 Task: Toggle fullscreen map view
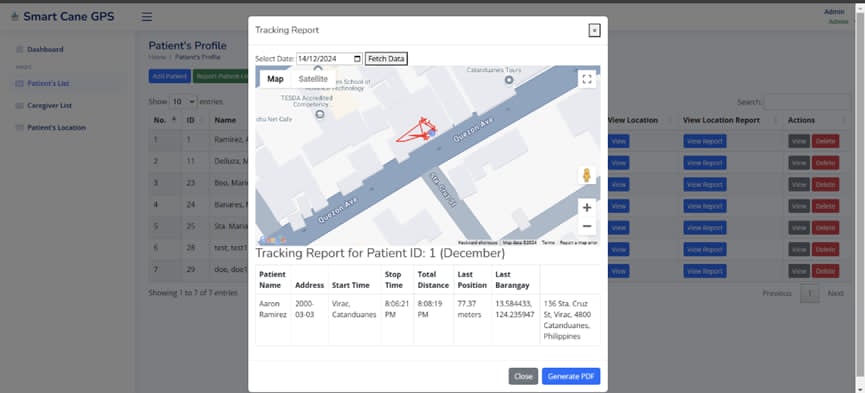pos(587,79)
